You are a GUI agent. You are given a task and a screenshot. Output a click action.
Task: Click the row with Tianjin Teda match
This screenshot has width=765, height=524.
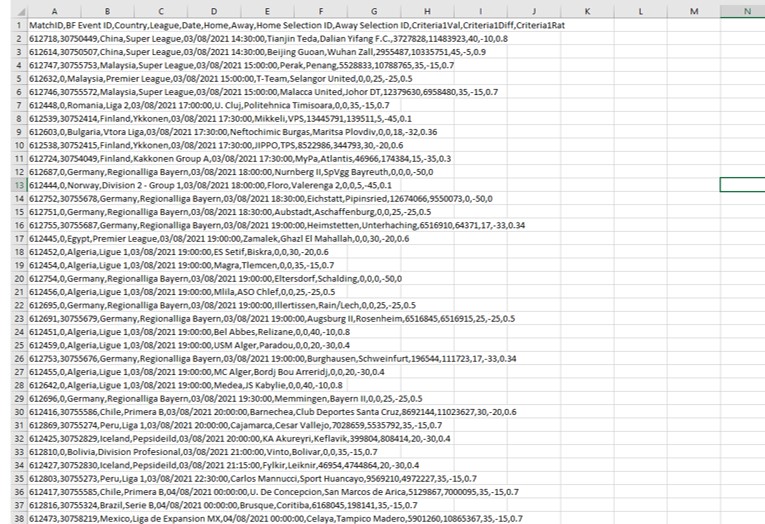[268, 39]
